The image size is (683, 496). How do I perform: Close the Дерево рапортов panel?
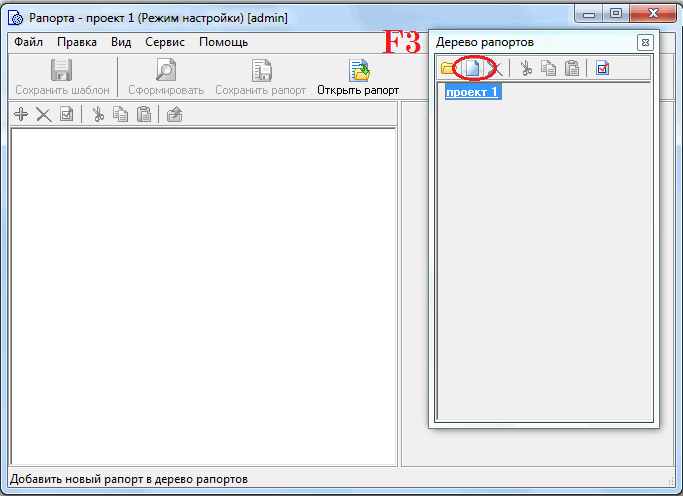645,43
